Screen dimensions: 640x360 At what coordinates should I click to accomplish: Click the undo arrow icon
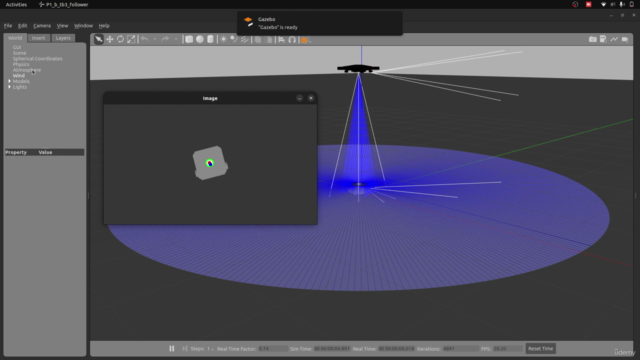pyautogui.click(x=144, y=39)
